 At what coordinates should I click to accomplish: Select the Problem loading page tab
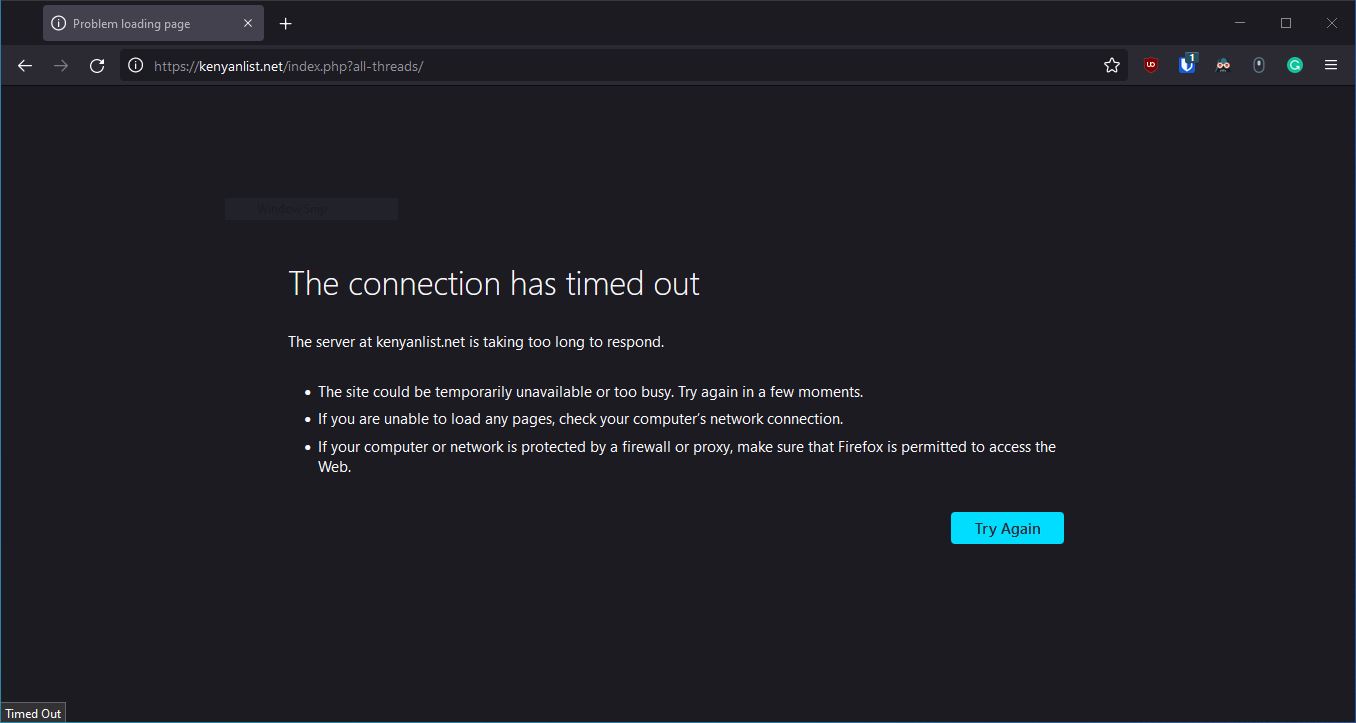(140, 24)
